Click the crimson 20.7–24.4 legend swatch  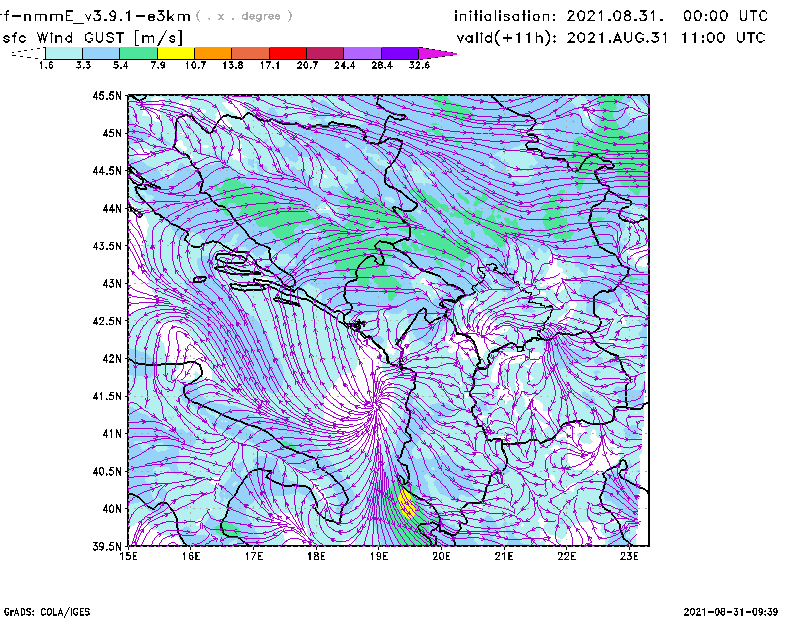[325, 53]
